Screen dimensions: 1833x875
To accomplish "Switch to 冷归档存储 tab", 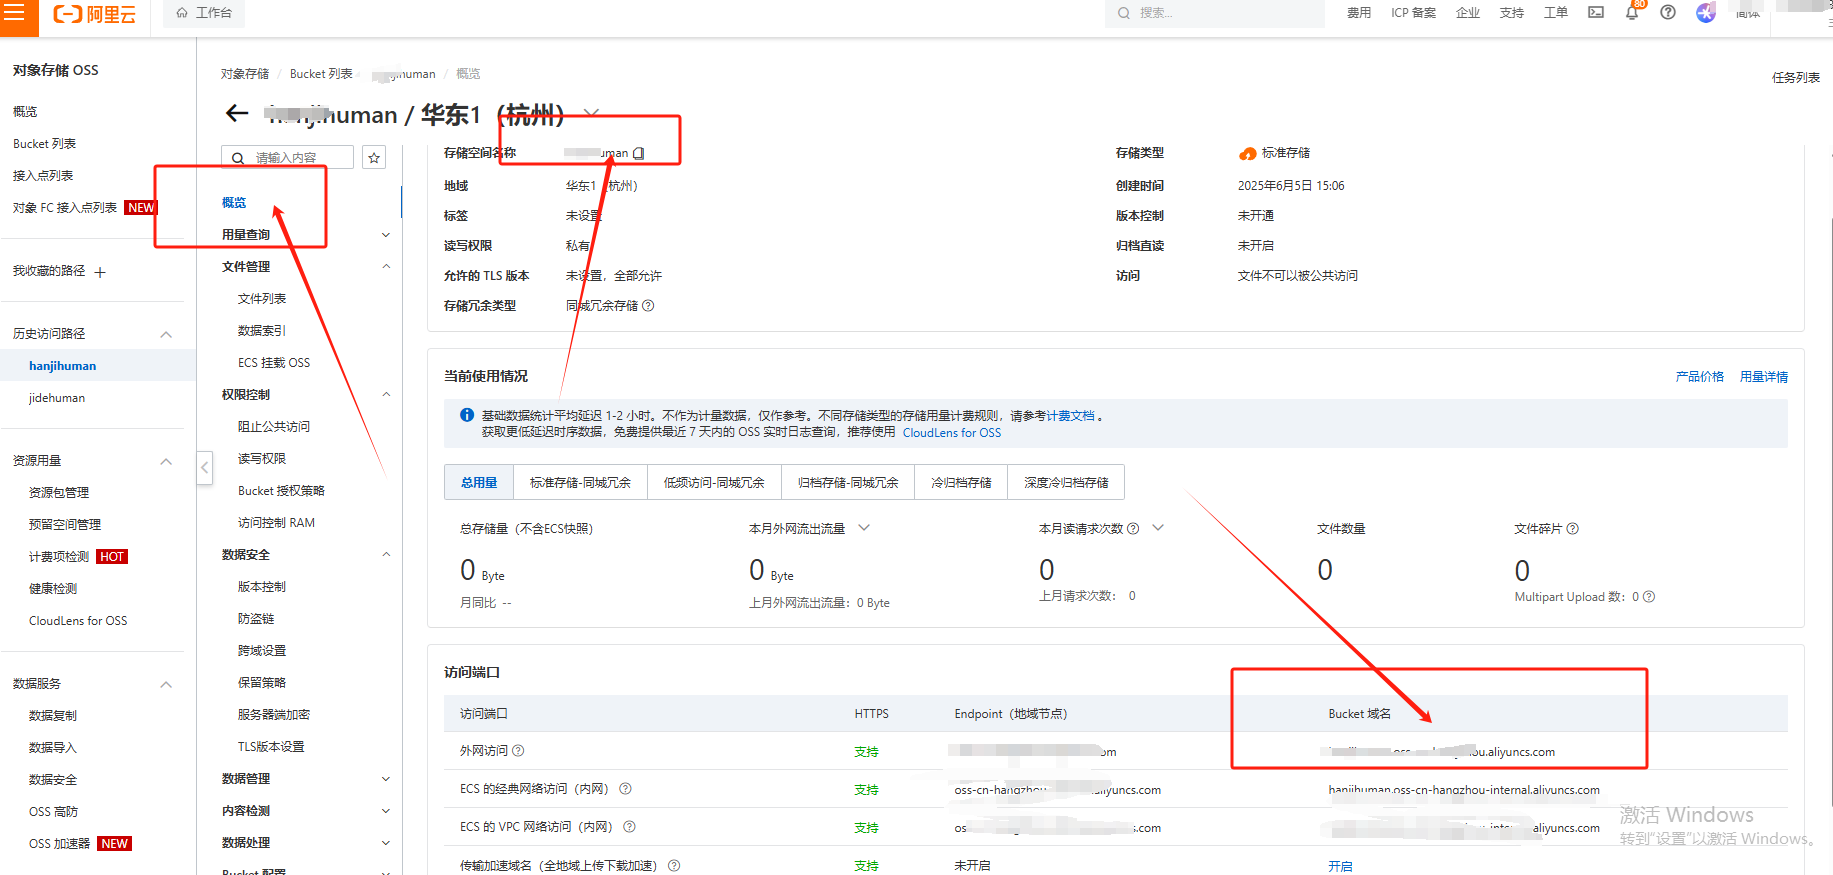I will click(961, 482).
